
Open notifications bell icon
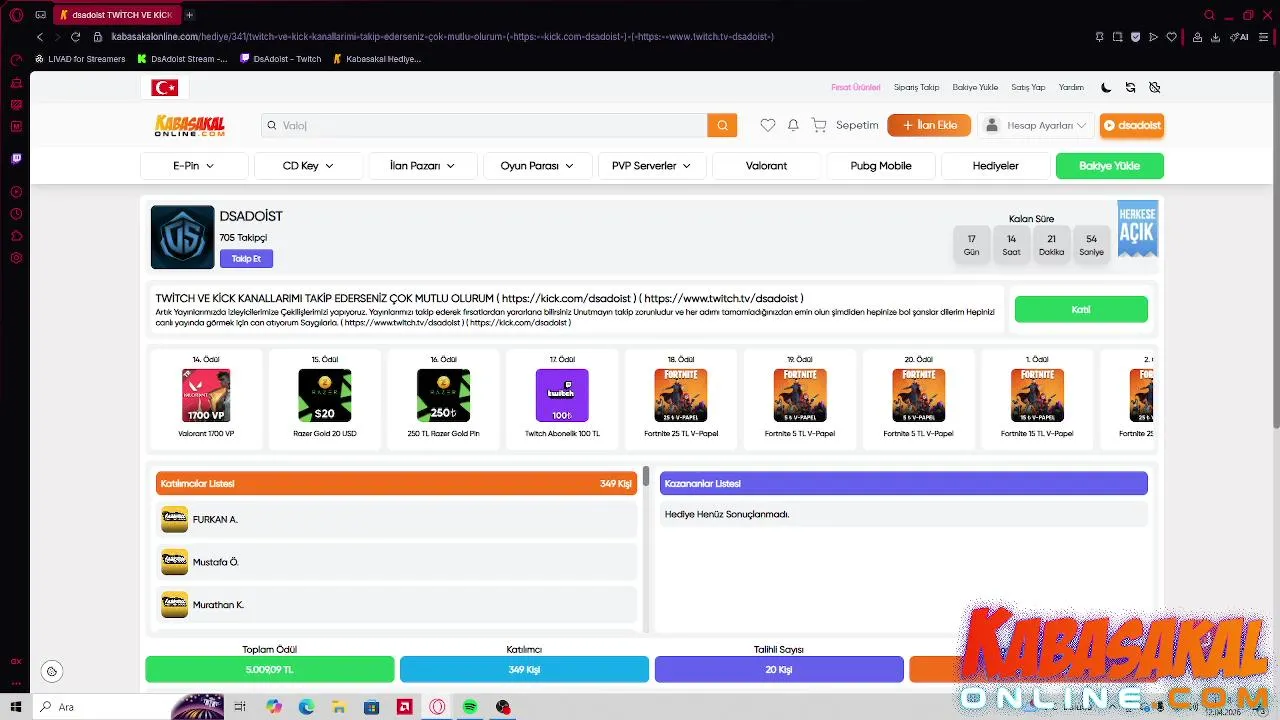(x=793, y=125)
